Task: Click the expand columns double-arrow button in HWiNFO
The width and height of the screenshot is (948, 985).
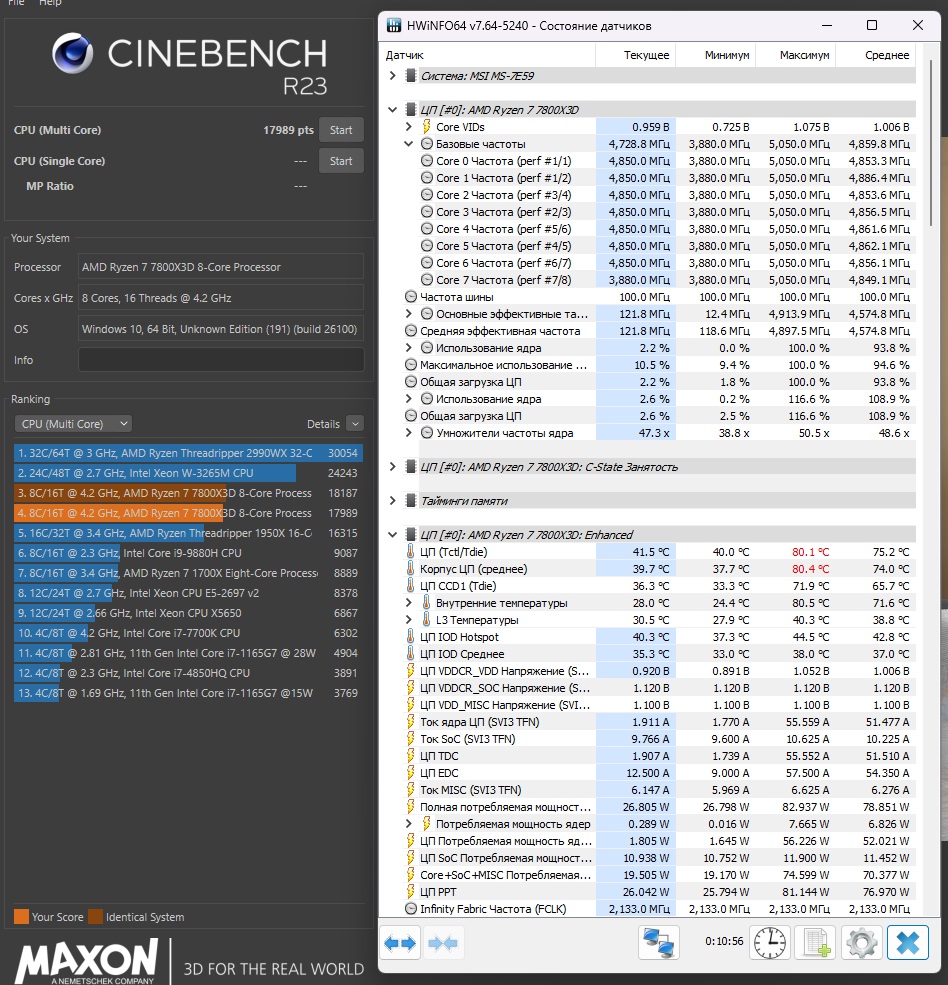Action: [400, 942]
